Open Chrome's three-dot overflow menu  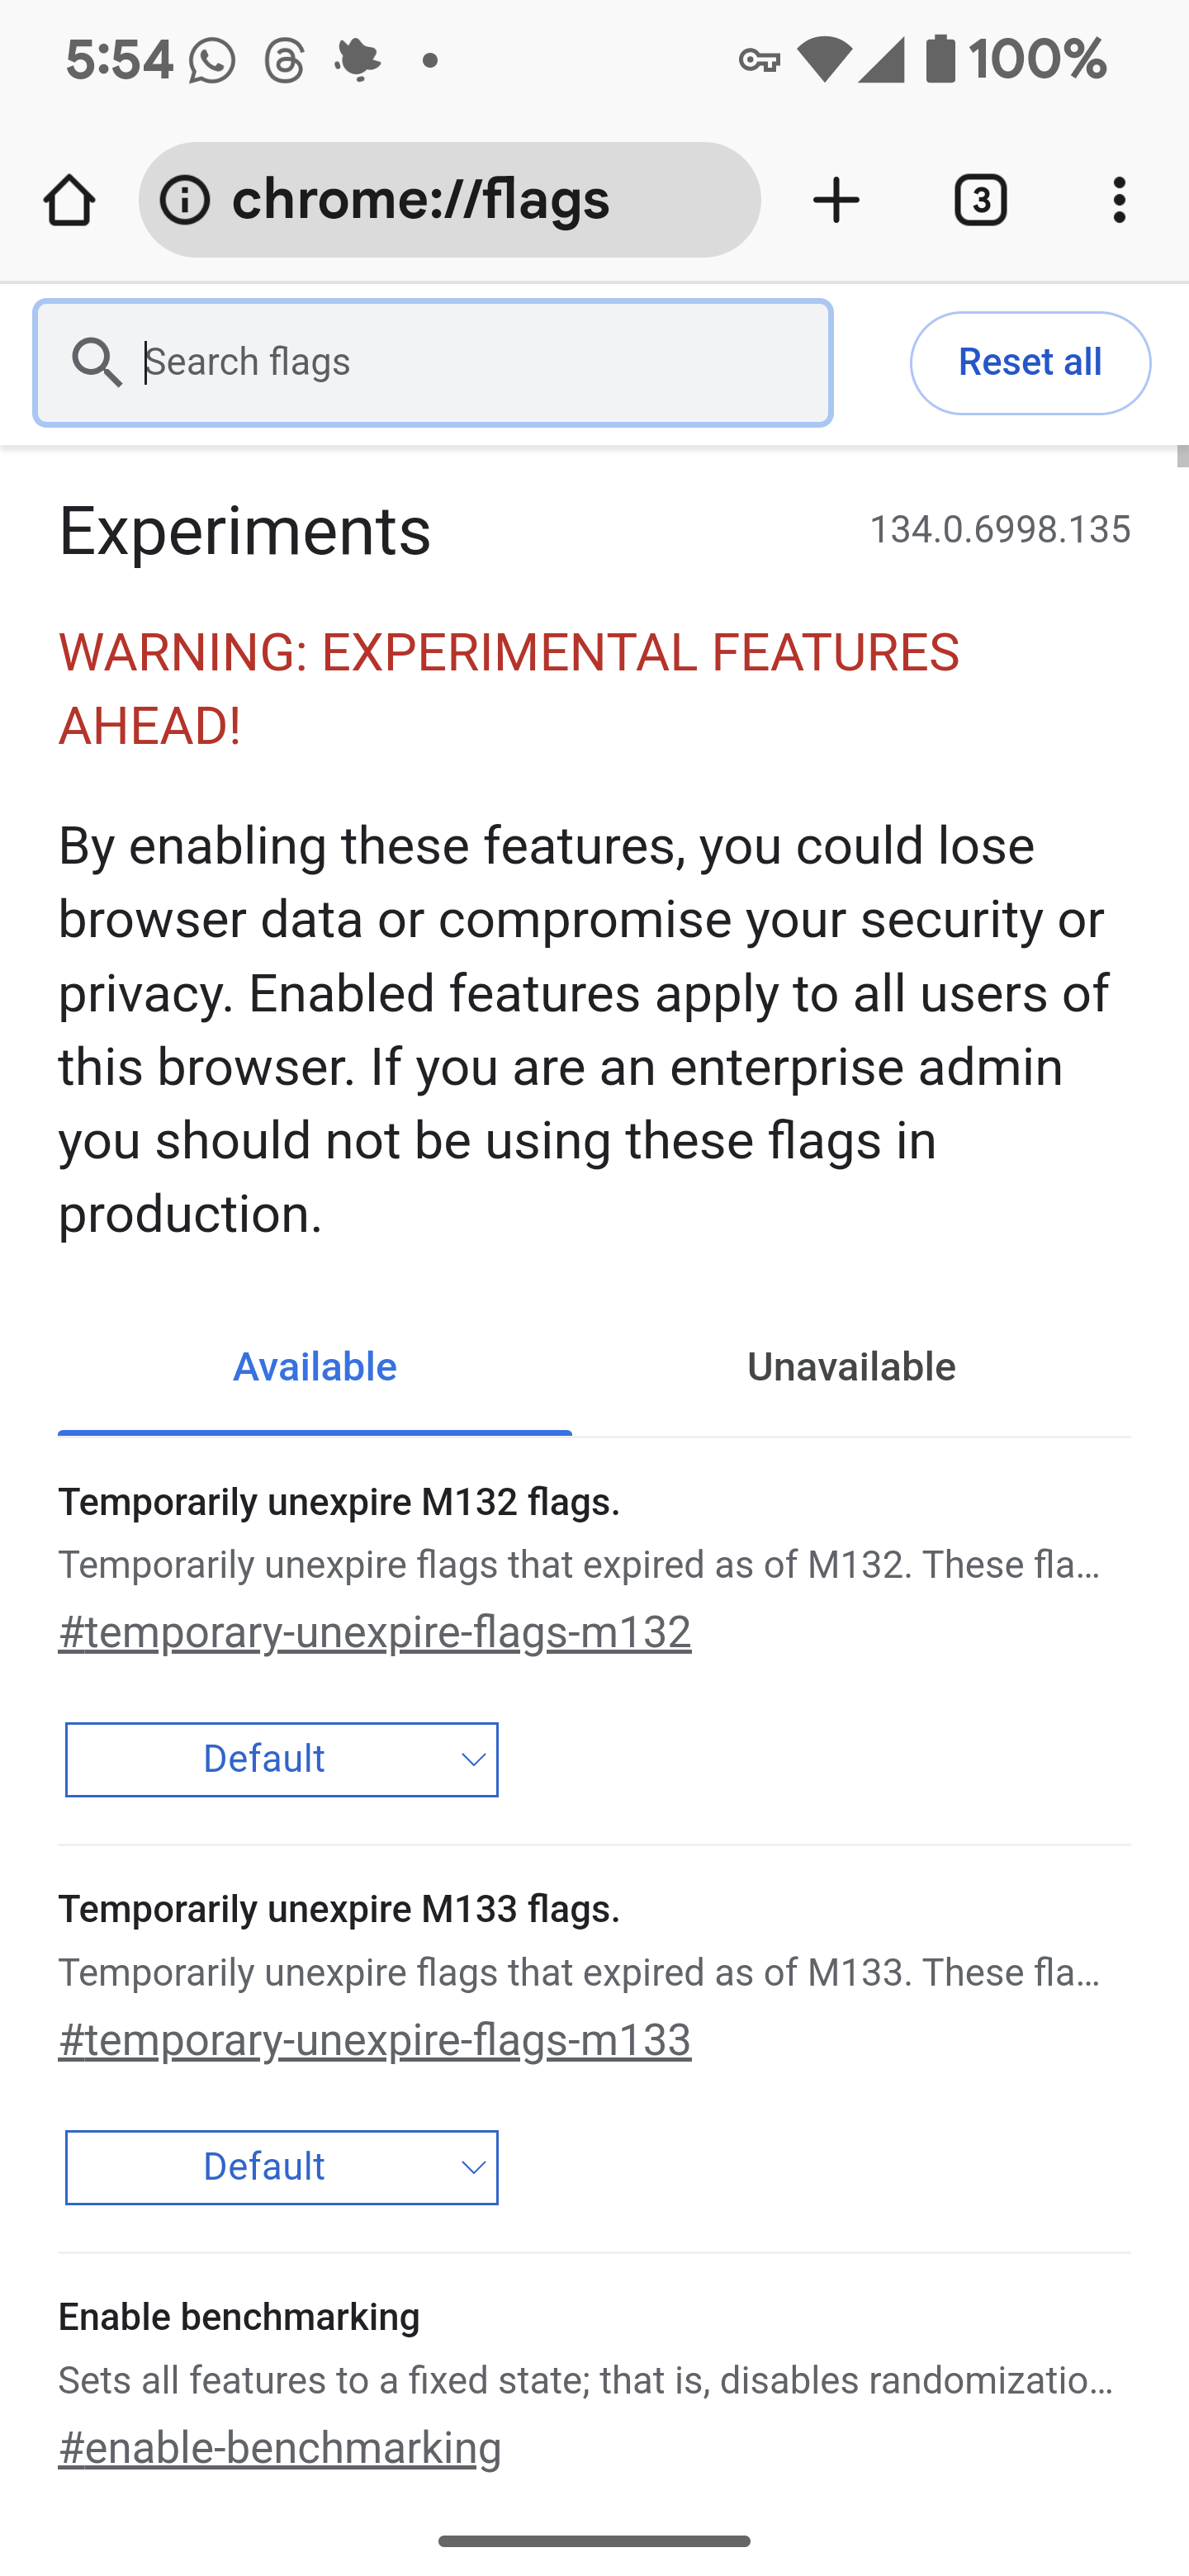tap(1119, 201)
